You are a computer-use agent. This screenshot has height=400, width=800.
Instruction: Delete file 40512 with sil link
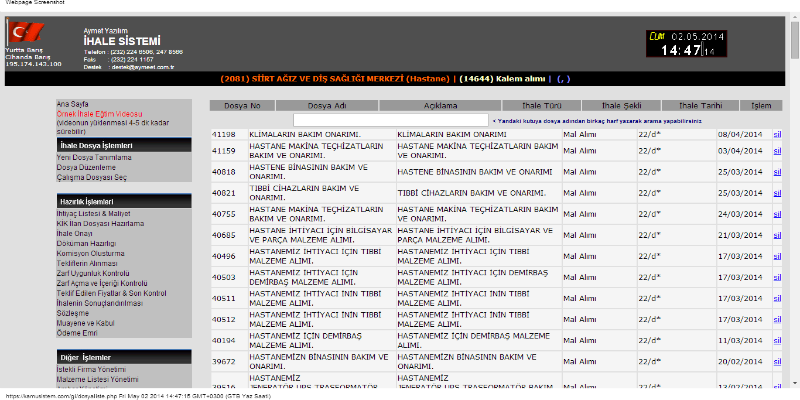coord(777,319)
